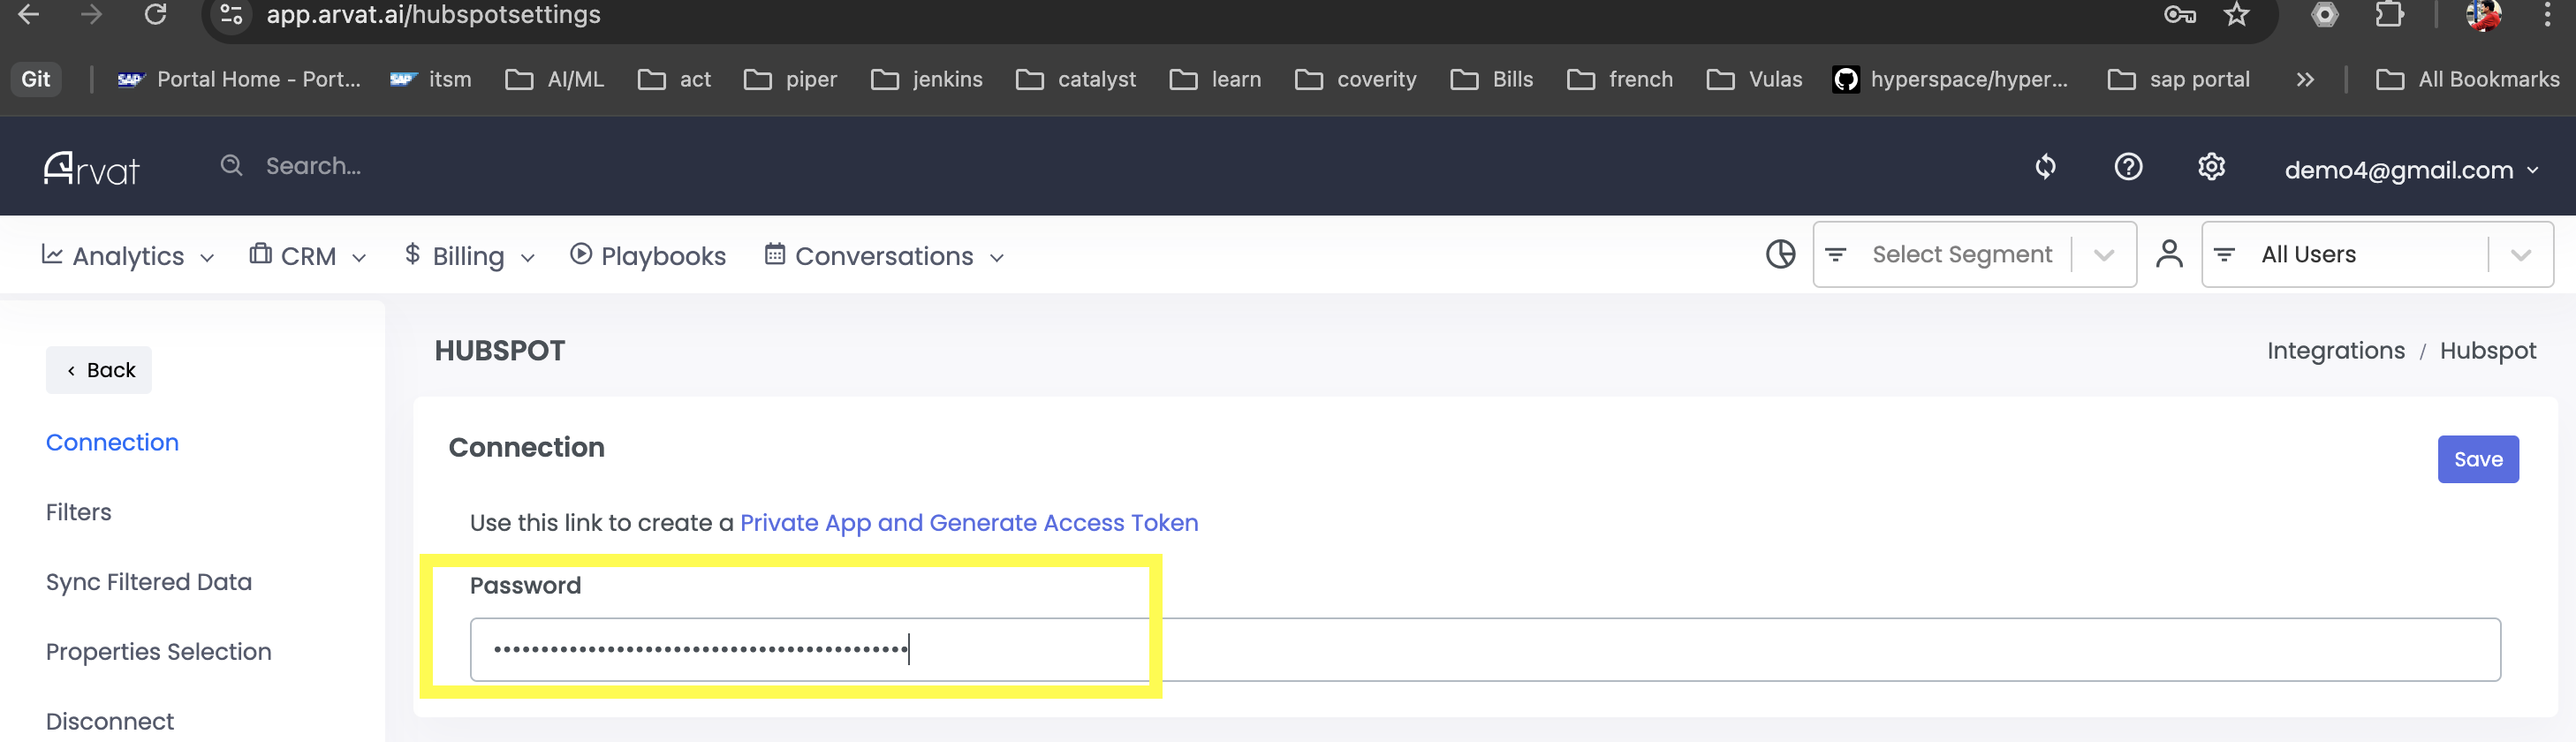The image size is (2576, 742).
Task: Open Portal Home bookmark
Action: tap(239, 79)
